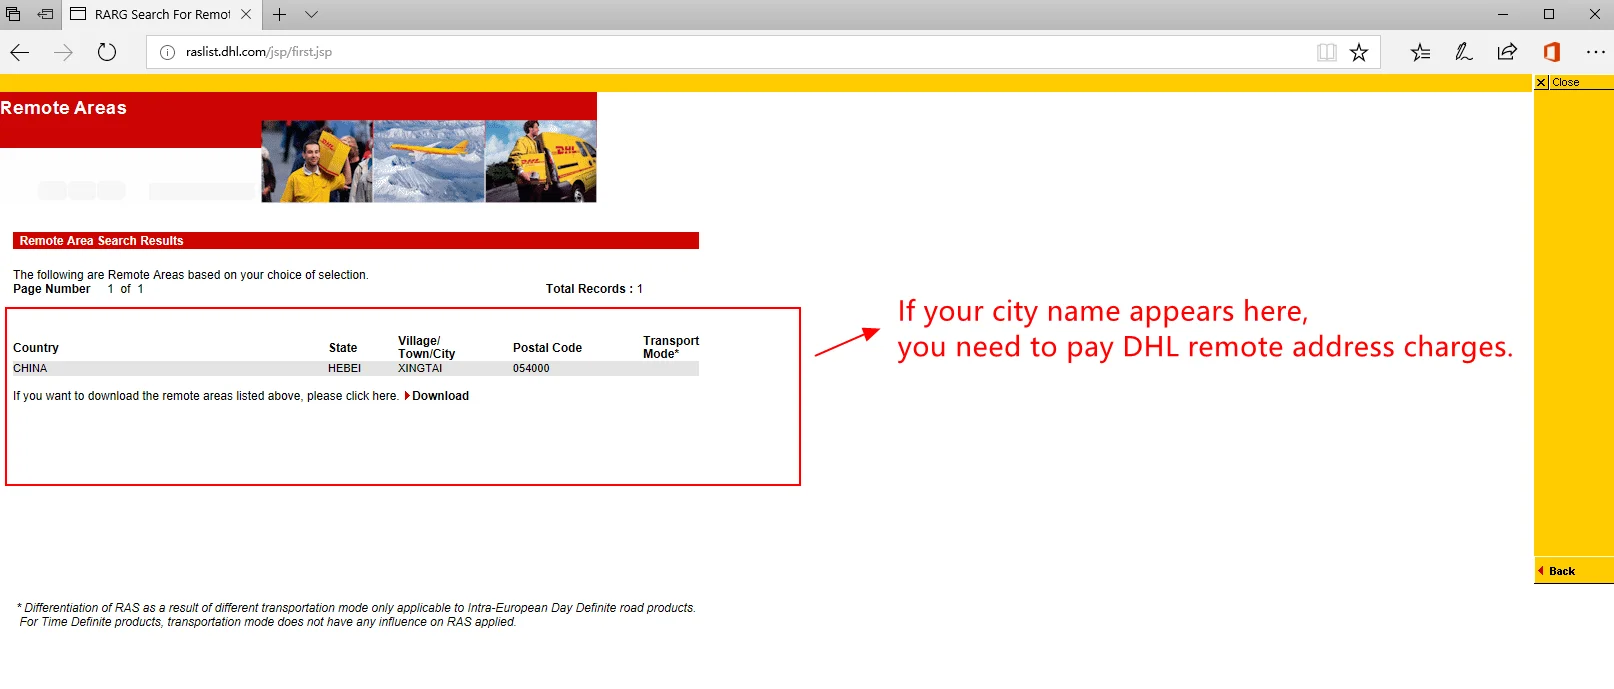
Task: Click the State column header
Action: point(343,348)
